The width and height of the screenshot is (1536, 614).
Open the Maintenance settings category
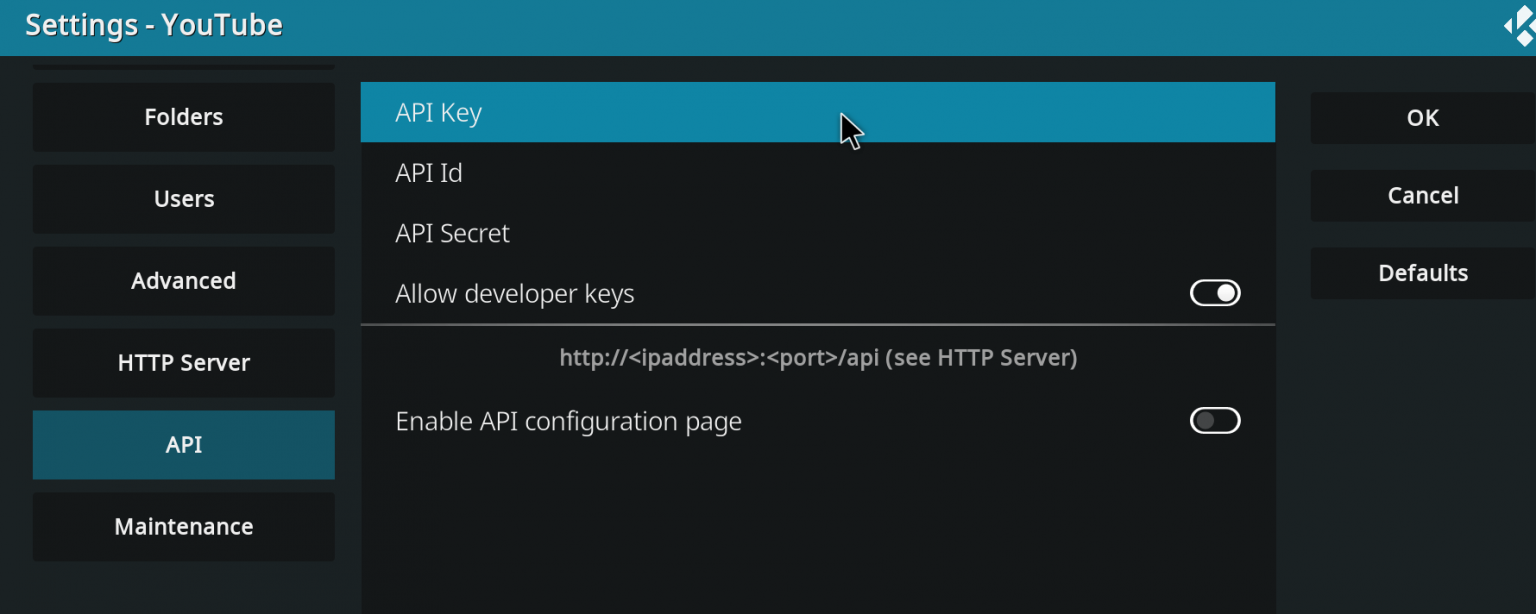tap(183, 526)
